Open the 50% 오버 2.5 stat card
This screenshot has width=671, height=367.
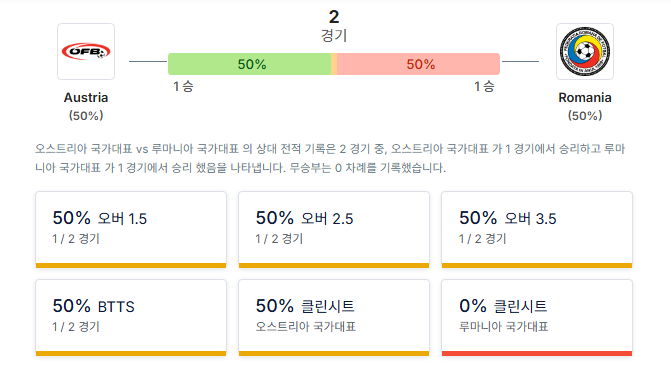334,230
